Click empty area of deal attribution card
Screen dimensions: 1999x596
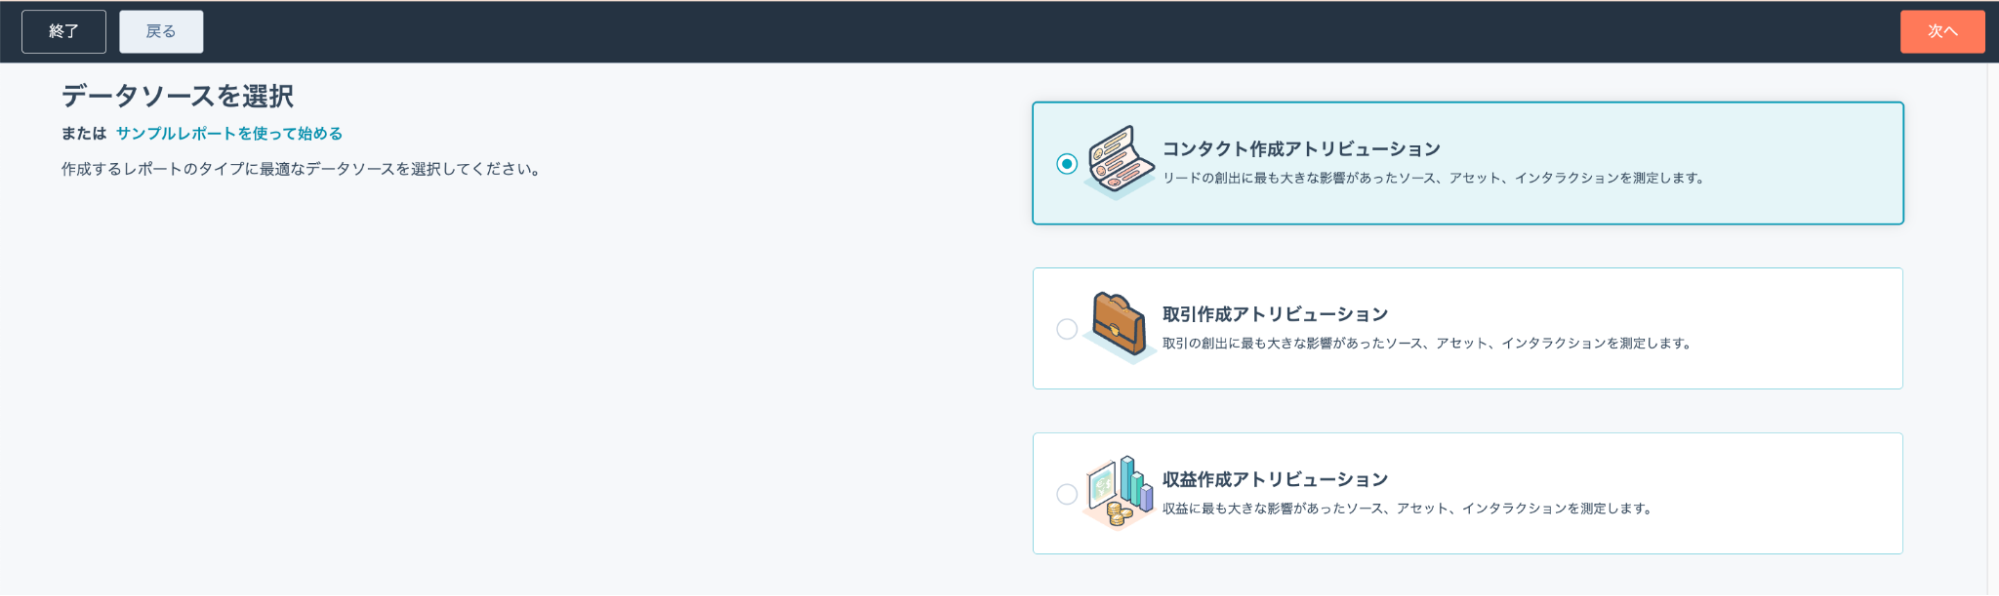(x=1790, y=328)
